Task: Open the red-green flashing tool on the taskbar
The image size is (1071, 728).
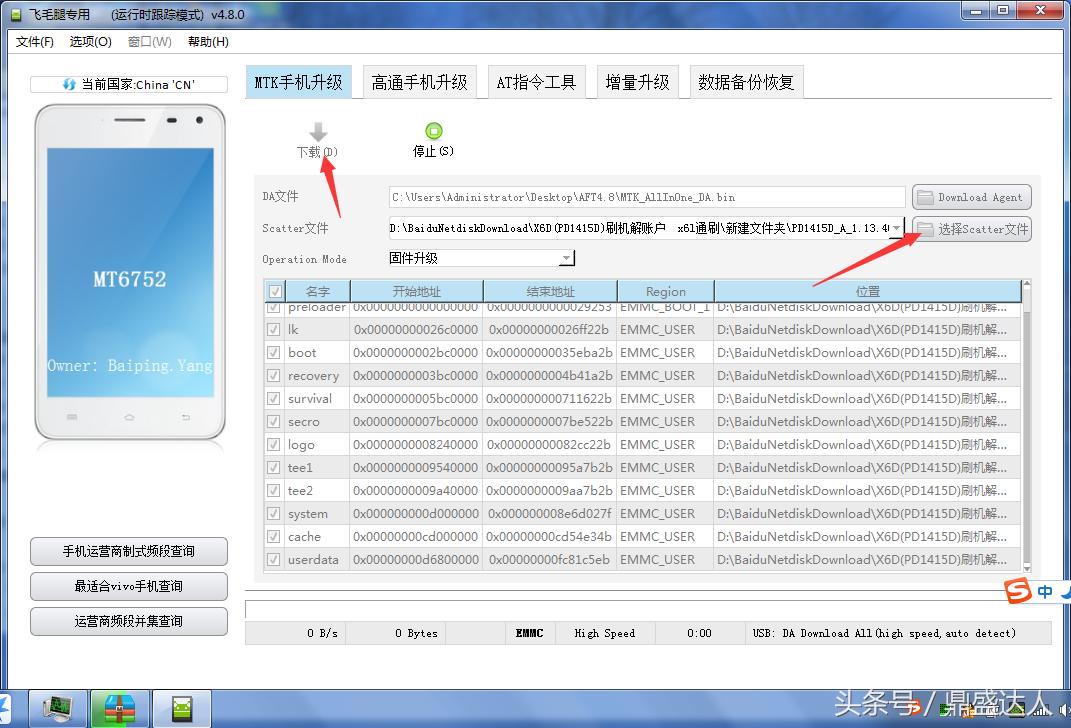Action: pyautogui.click(x=120, y=707)
